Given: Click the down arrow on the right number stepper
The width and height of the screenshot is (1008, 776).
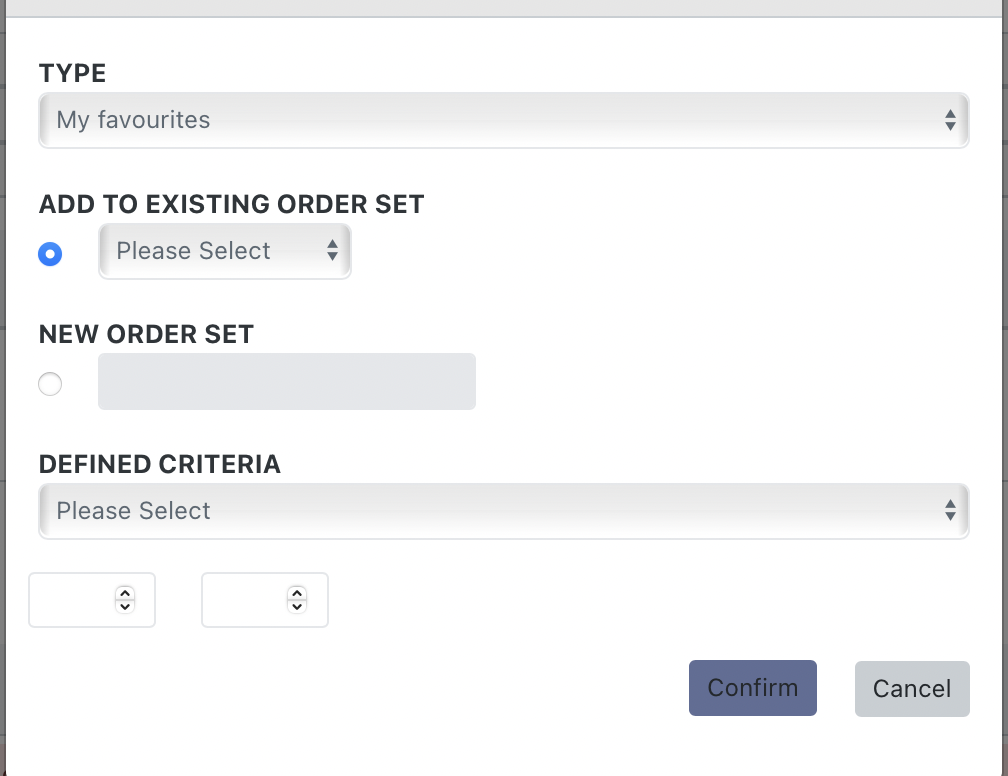Looking at the screenshot, I should point(297,606).
